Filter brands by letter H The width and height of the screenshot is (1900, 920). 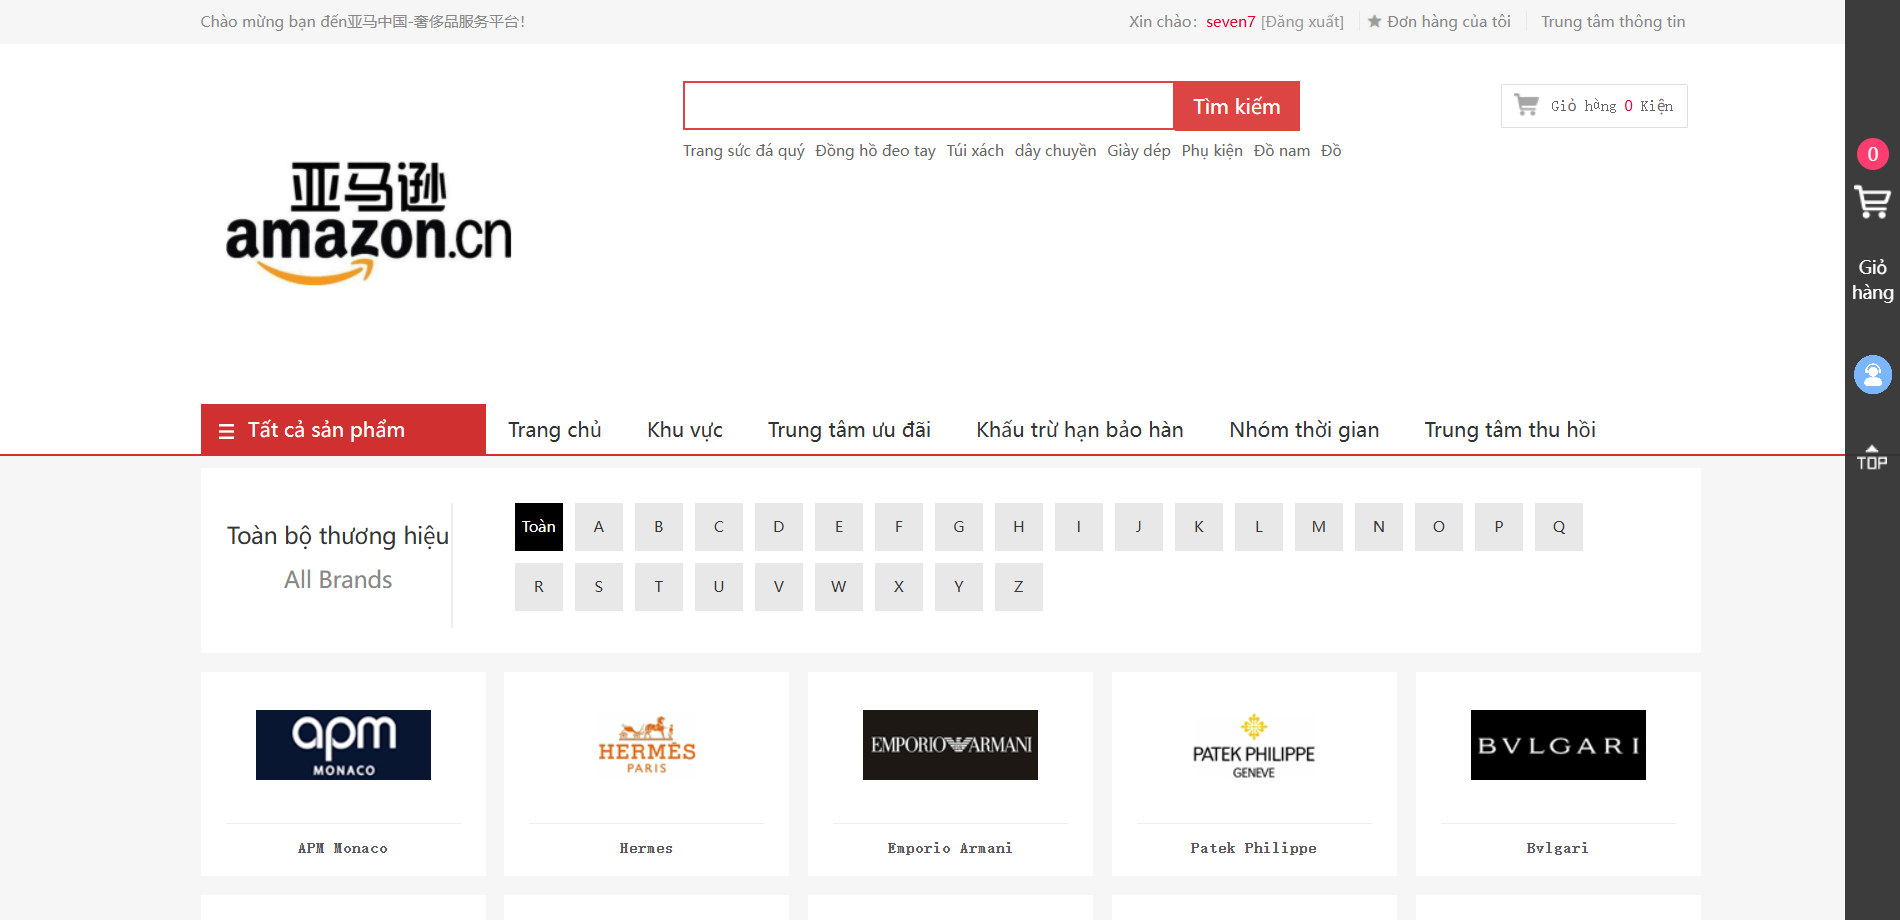click(x=1019, y=527)
